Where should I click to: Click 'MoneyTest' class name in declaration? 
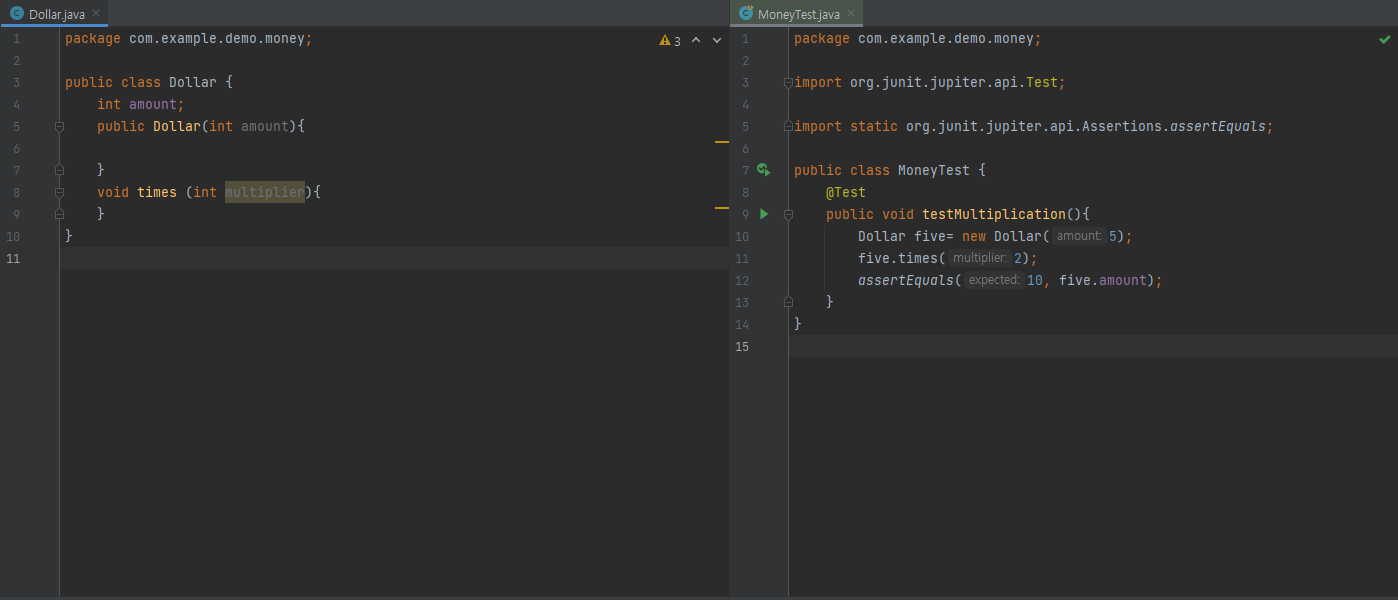coord(934,170)
